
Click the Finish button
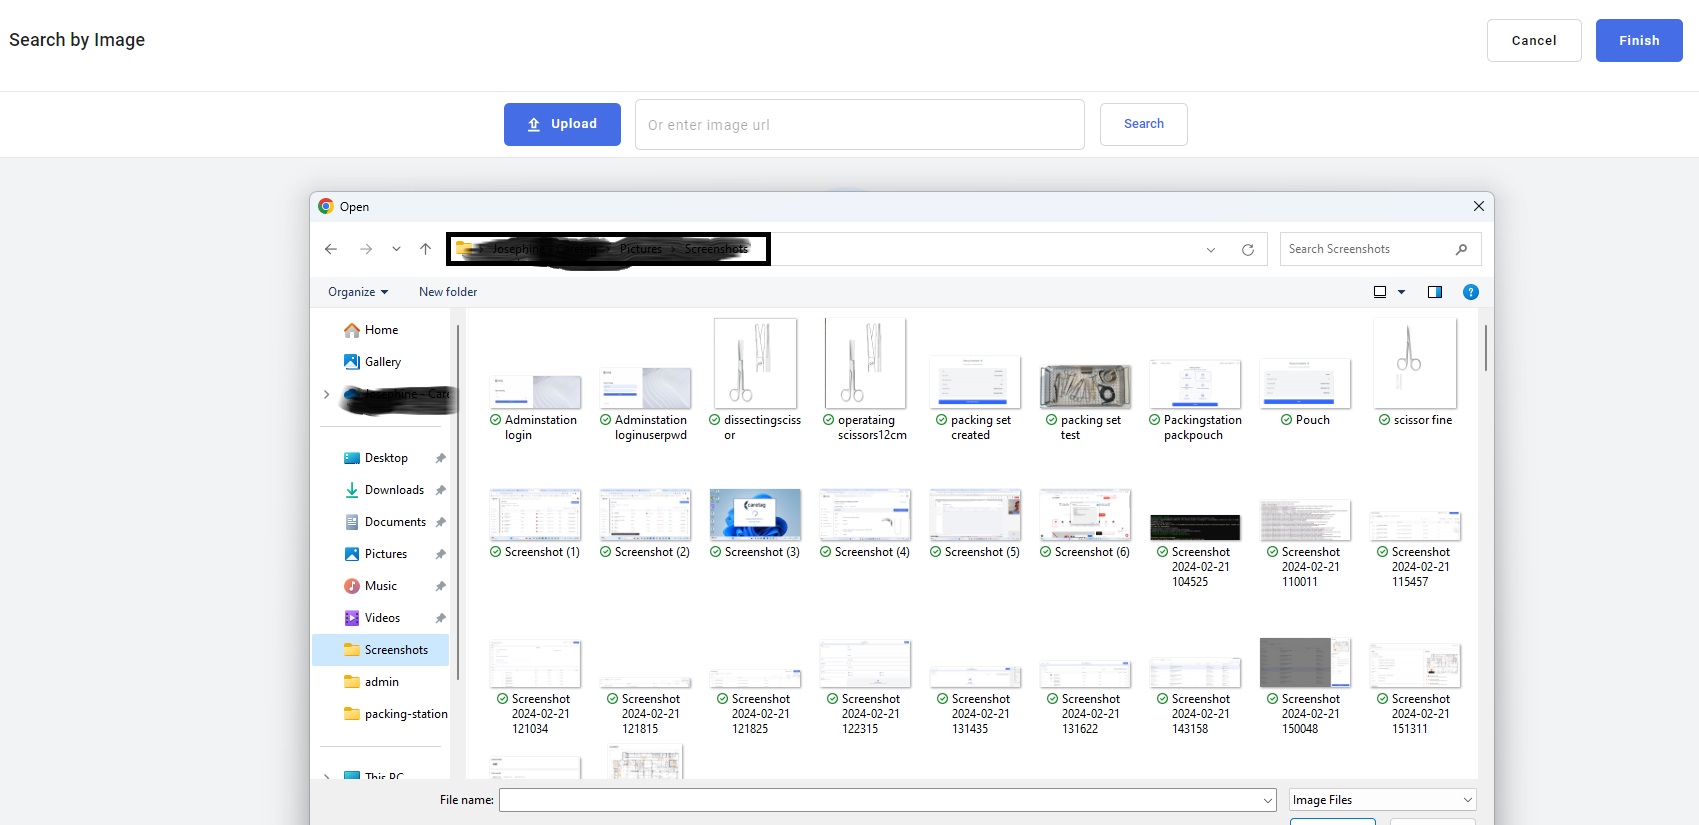[x=1639, y=41]
